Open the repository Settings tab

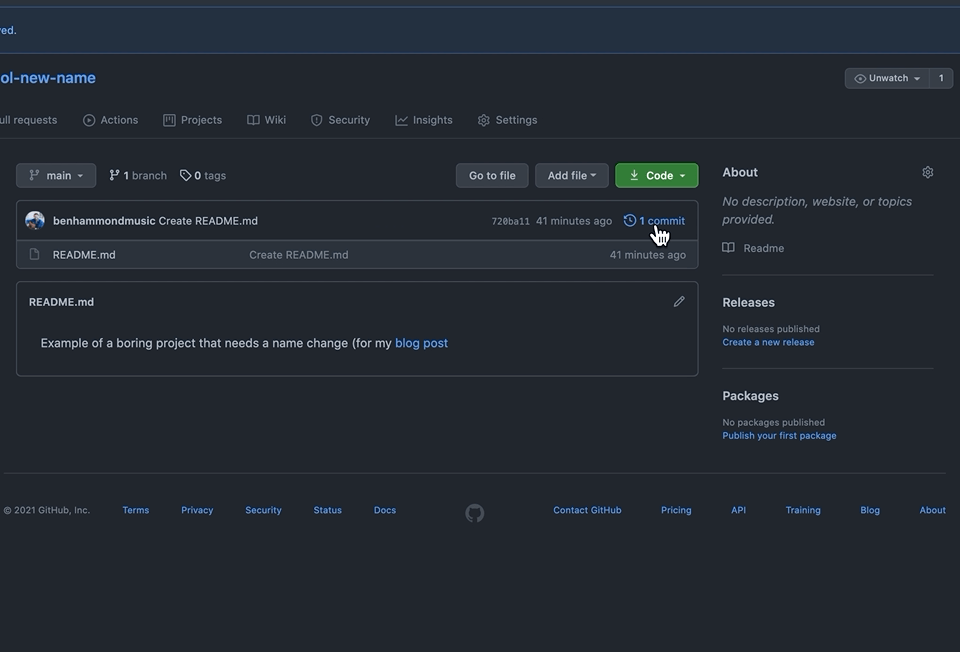click(508, 120)
